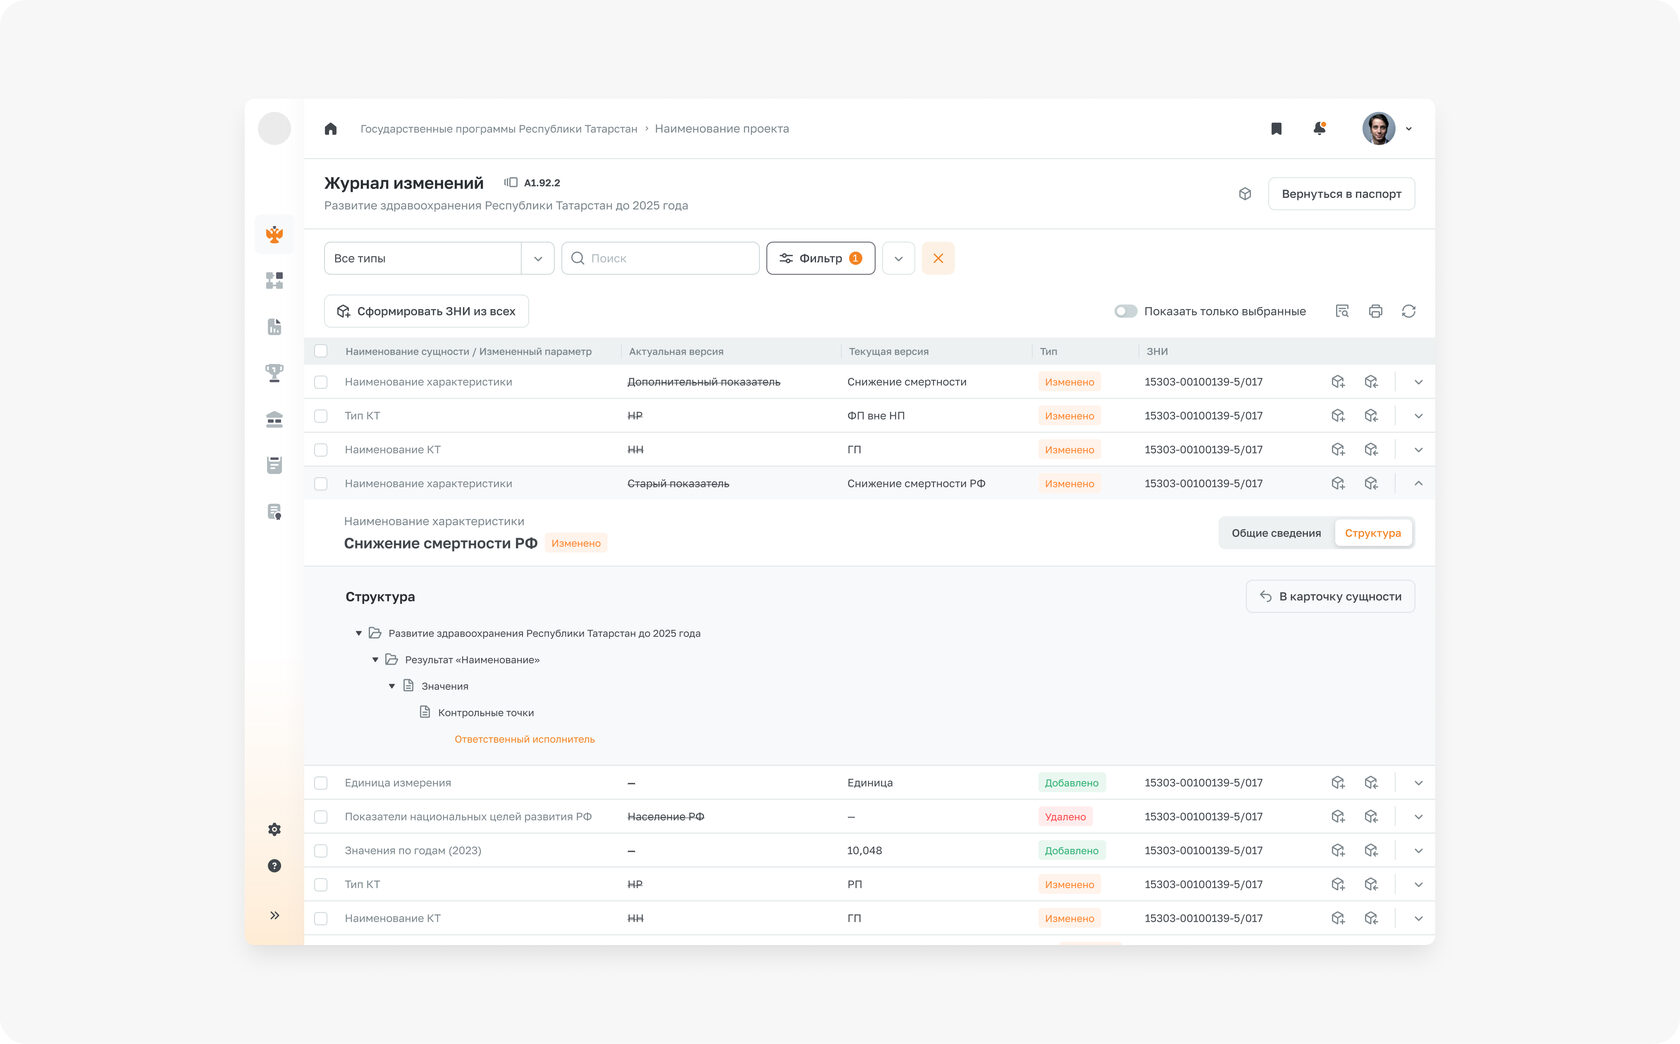
Task: Open the 'Все типы' dropdown
Action: 439,258
